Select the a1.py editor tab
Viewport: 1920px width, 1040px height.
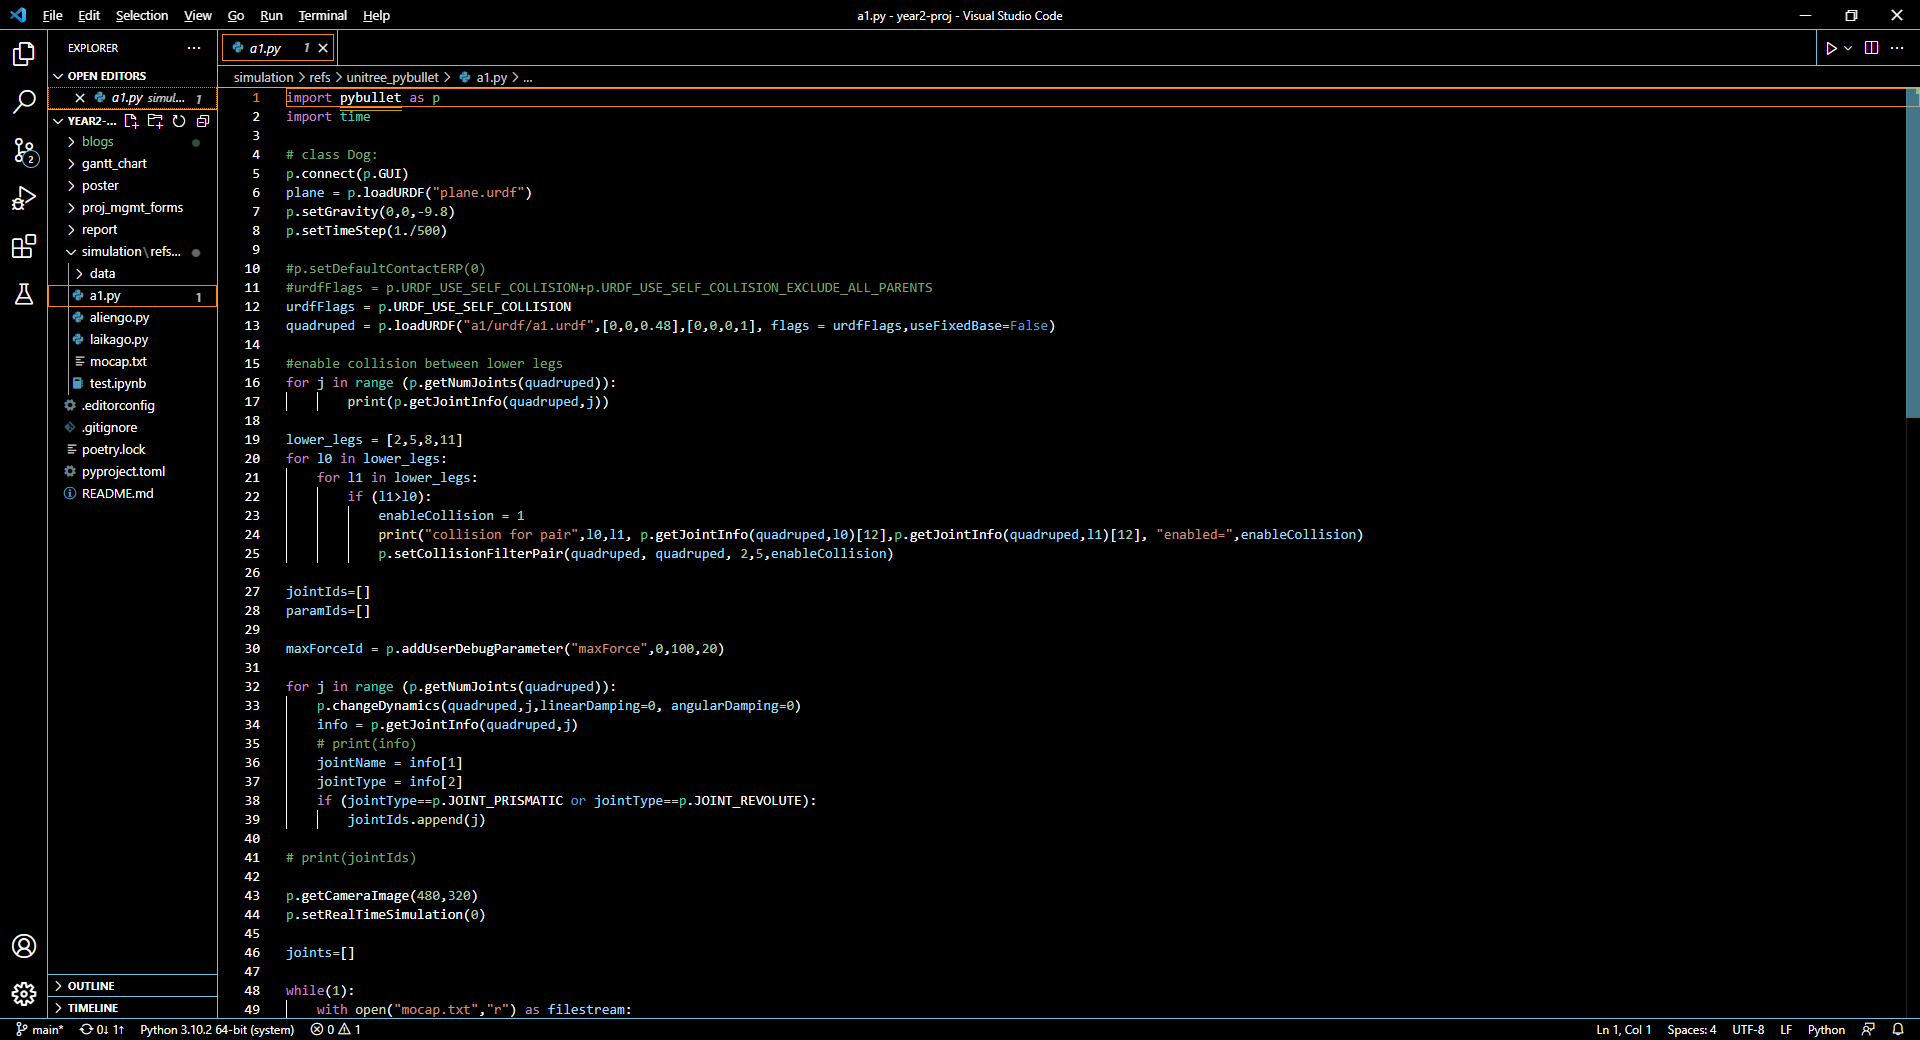[x=278, y=48]
